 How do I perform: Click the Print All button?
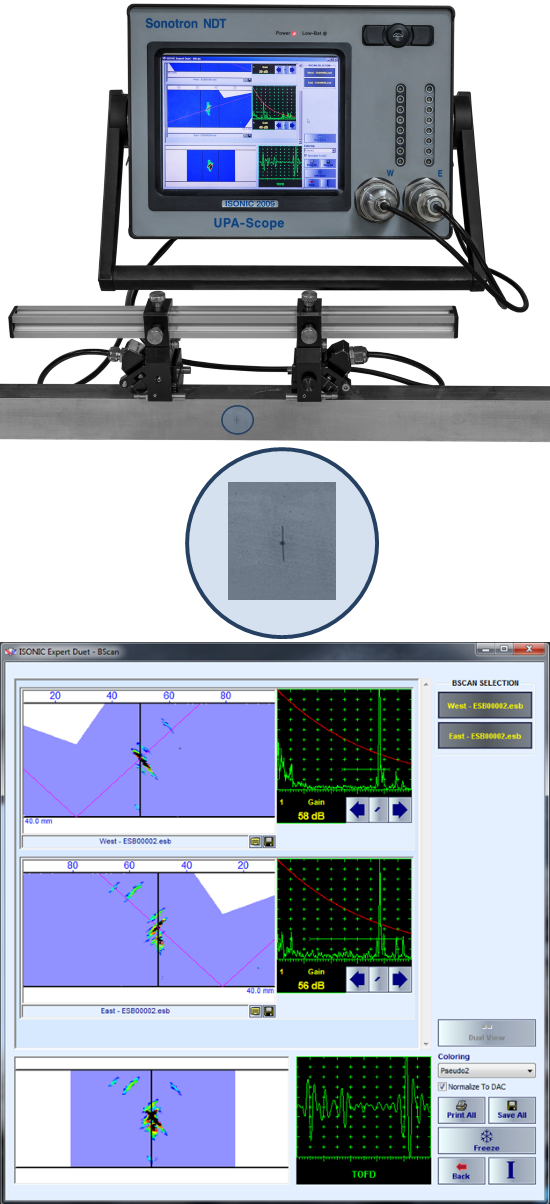[462, 1110]
